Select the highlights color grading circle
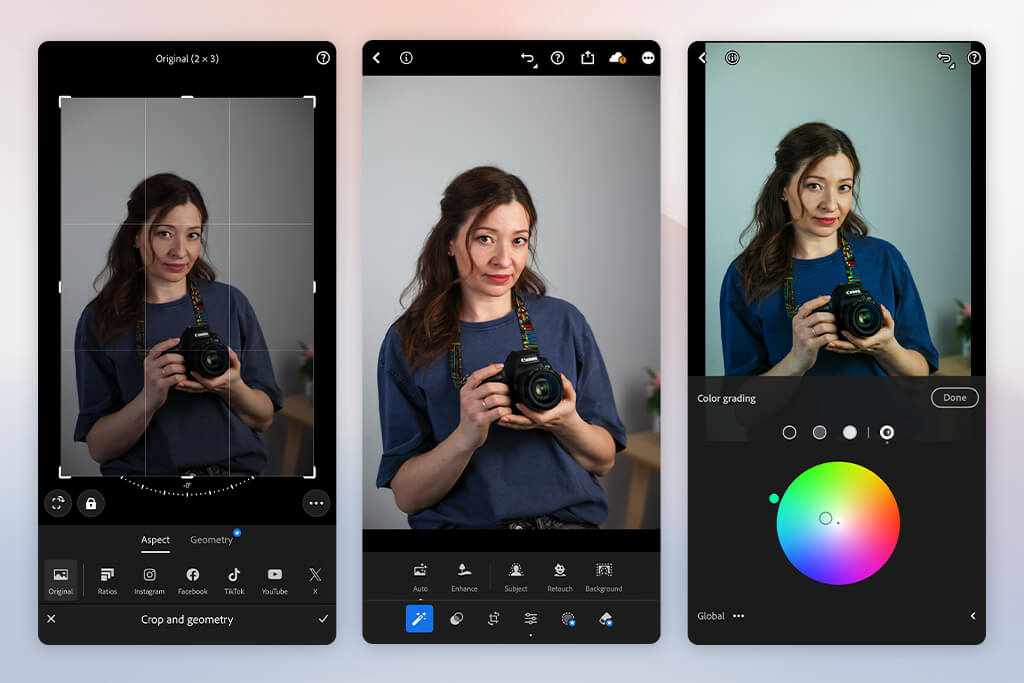 [x=849, y=432]
